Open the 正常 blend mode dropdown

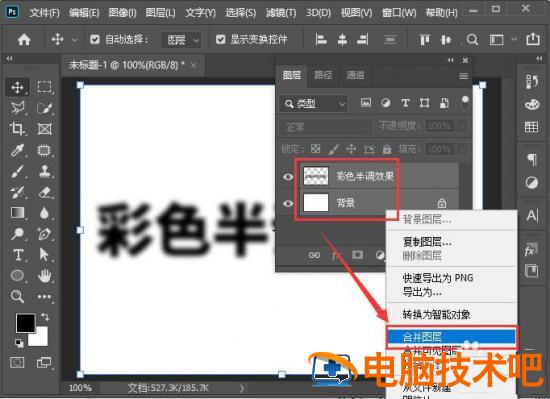[x=325, y=127]
